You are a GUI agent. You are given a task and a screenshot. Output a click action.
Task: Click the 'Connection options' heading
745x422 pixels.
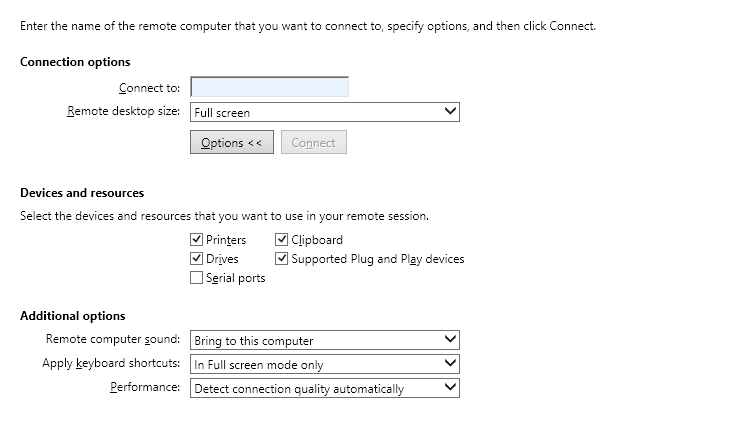click(75, 62)
